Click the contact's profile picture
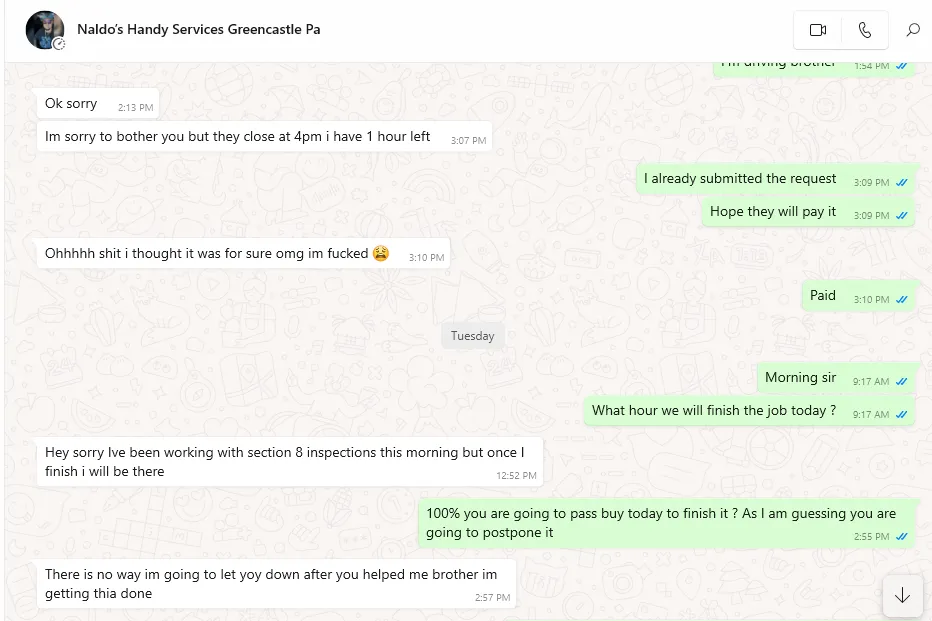Viewport: 932px width, 621px height. [44, 29]
